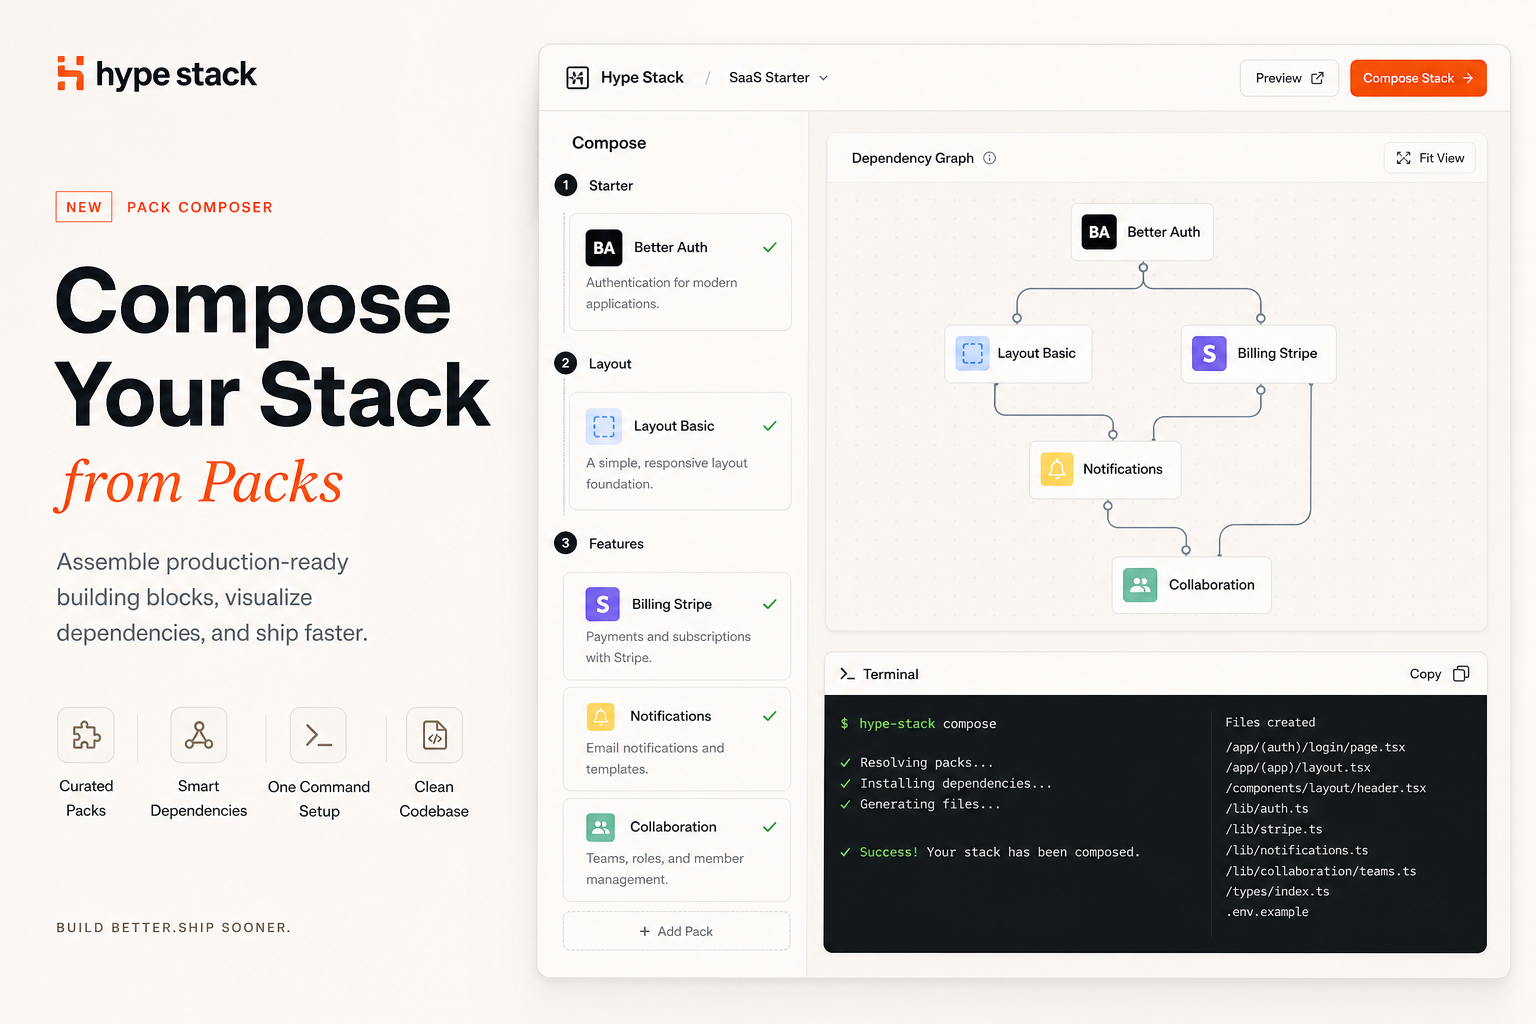This screenshot has width=1536, height=1024.
Task: Click the /app/(auth)/login/page.tsx file path
Action: point(1315,747)
